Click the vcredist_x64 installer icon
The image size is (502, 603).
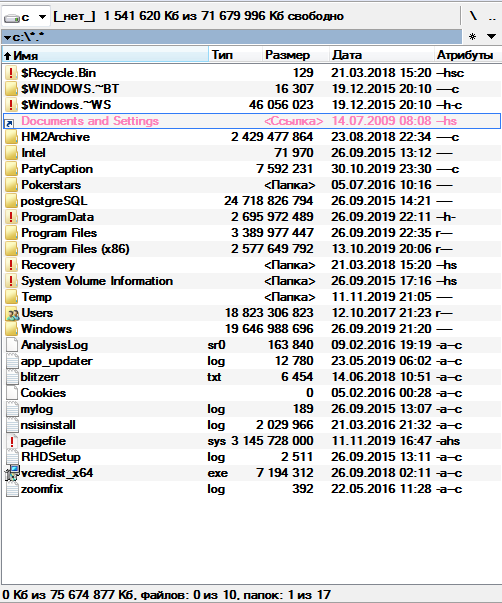12,473
